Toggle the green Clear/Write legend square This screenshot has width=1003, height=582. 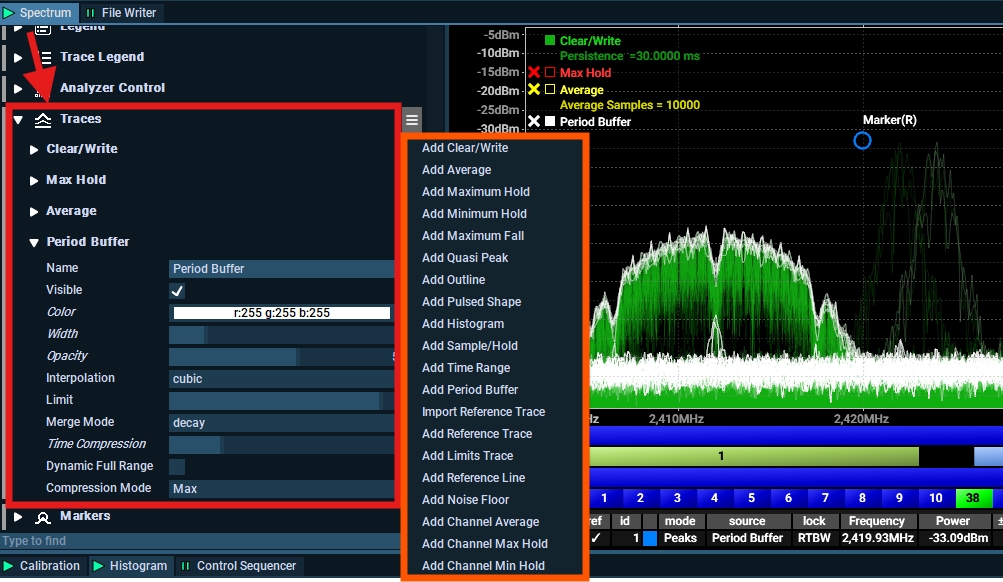[x=549, y=41]
